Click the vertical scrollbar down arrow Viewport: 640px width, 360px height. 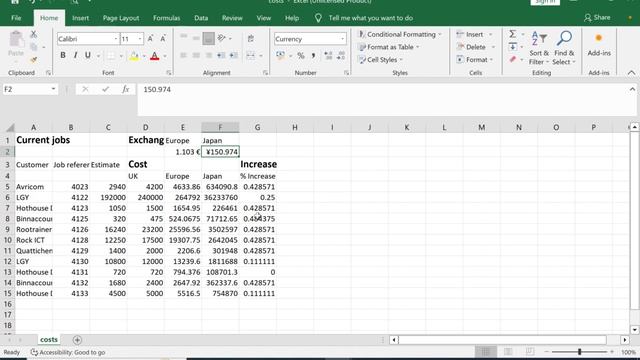pos(634,330)
